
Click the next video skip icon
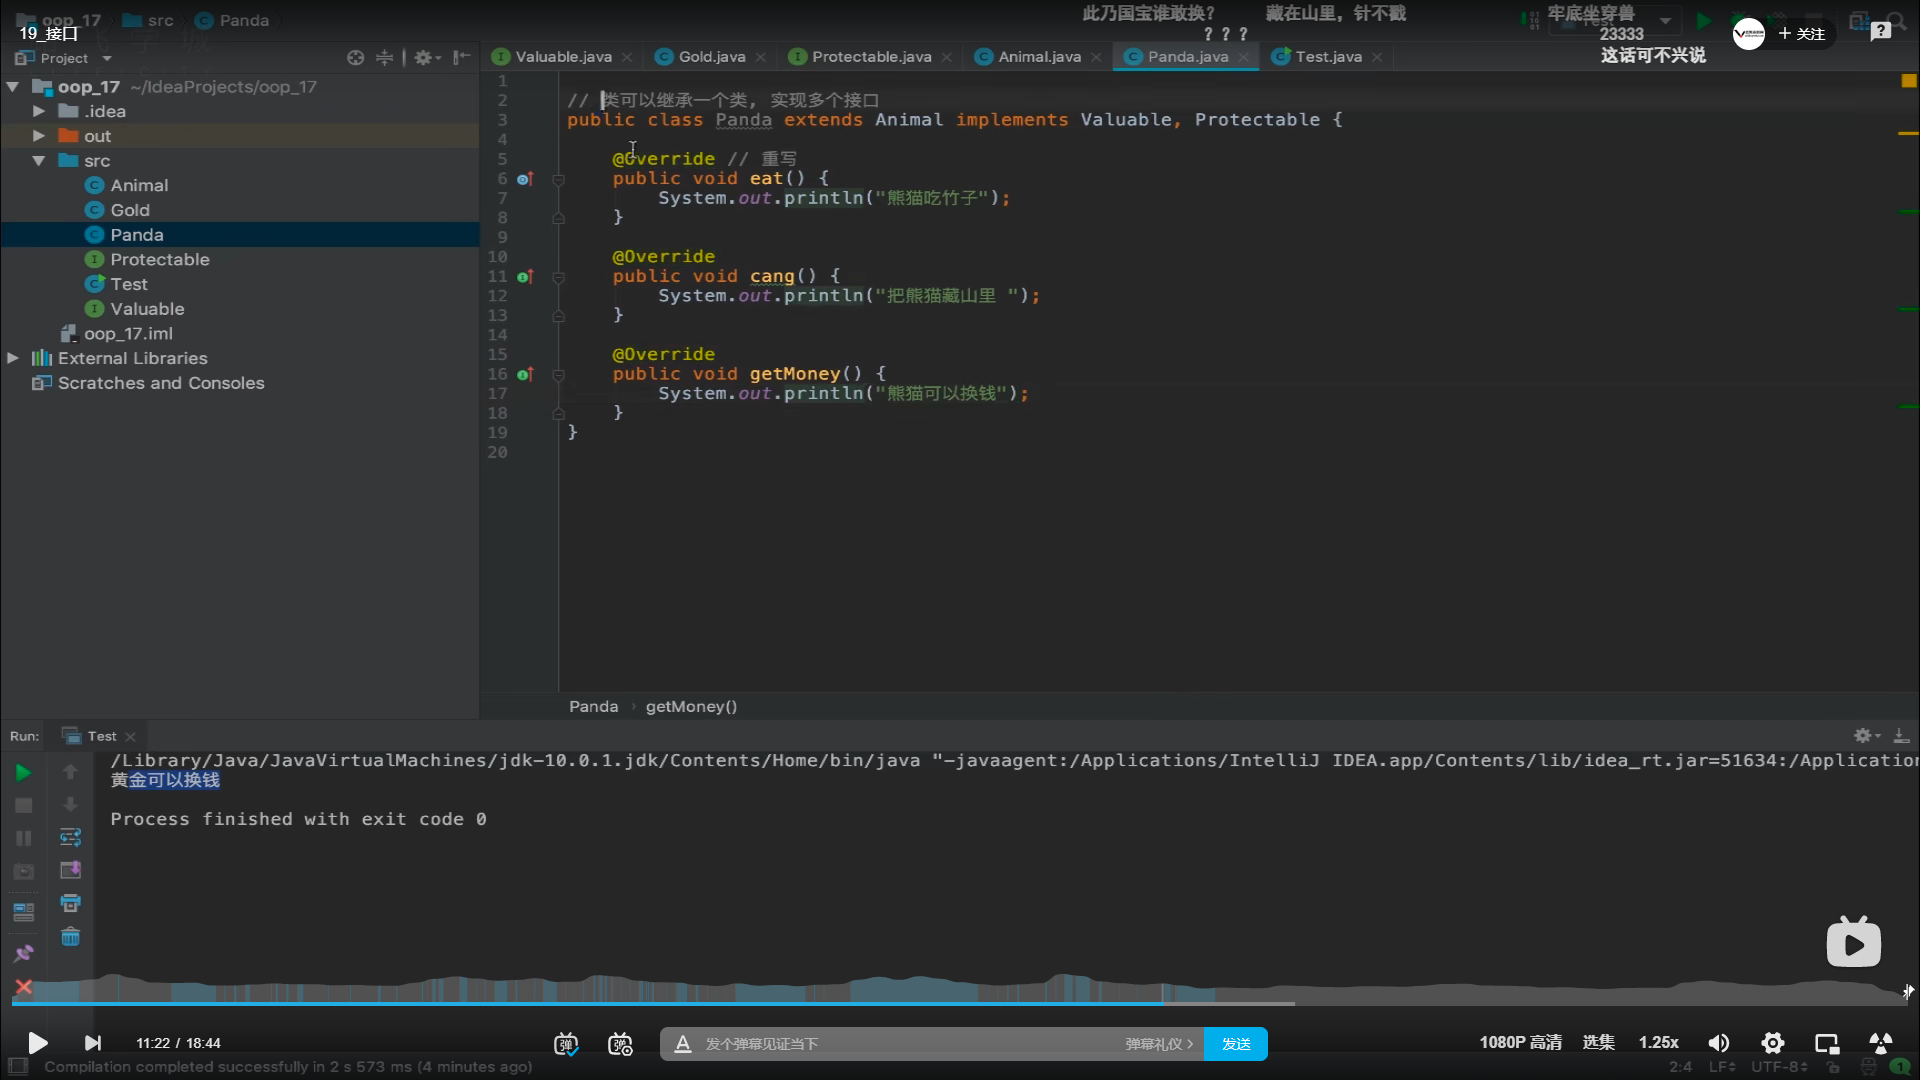pyautogui.click(x=92, y=1043)
